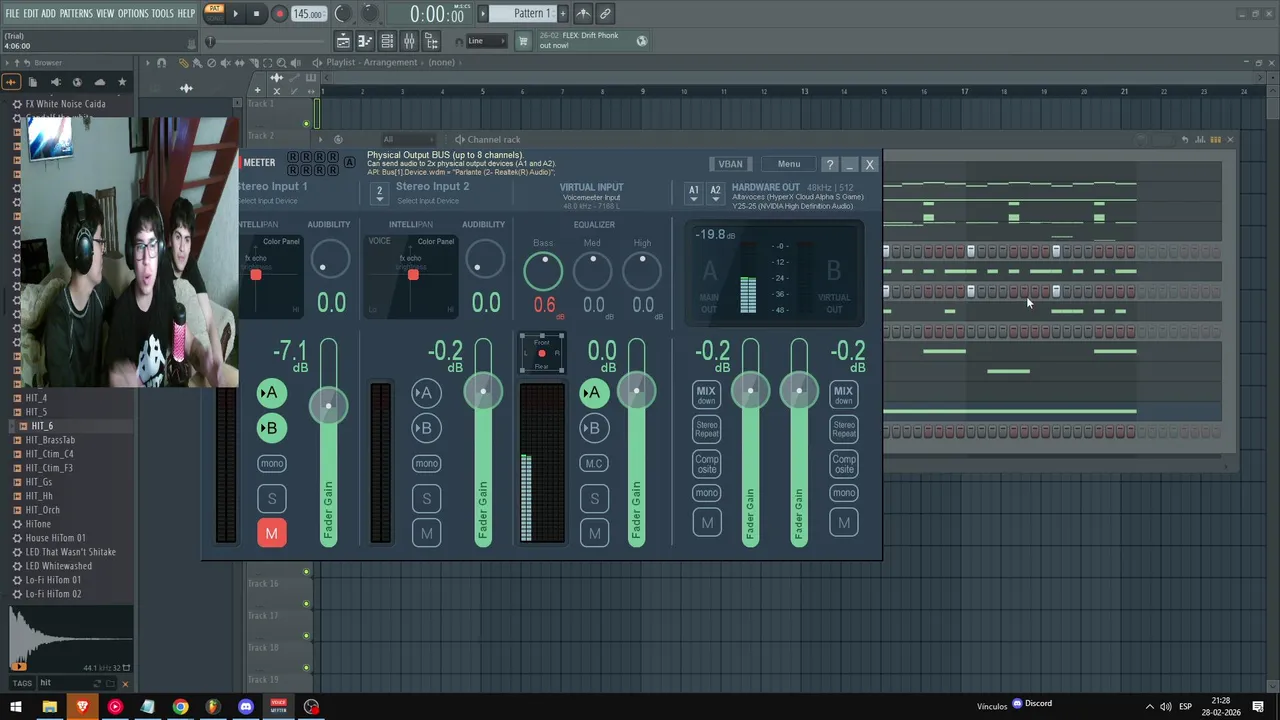
Task: Click the tempo field showing 145.000
Action: 308,14
